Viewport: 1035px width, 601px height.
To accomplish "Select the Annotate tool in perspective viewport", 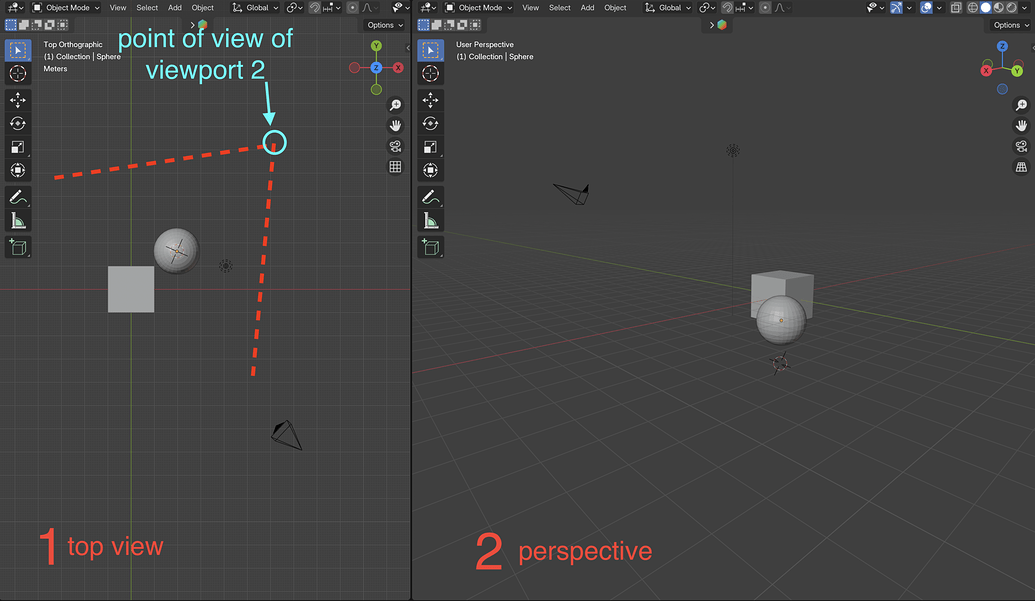I will (x=430, y=197).
